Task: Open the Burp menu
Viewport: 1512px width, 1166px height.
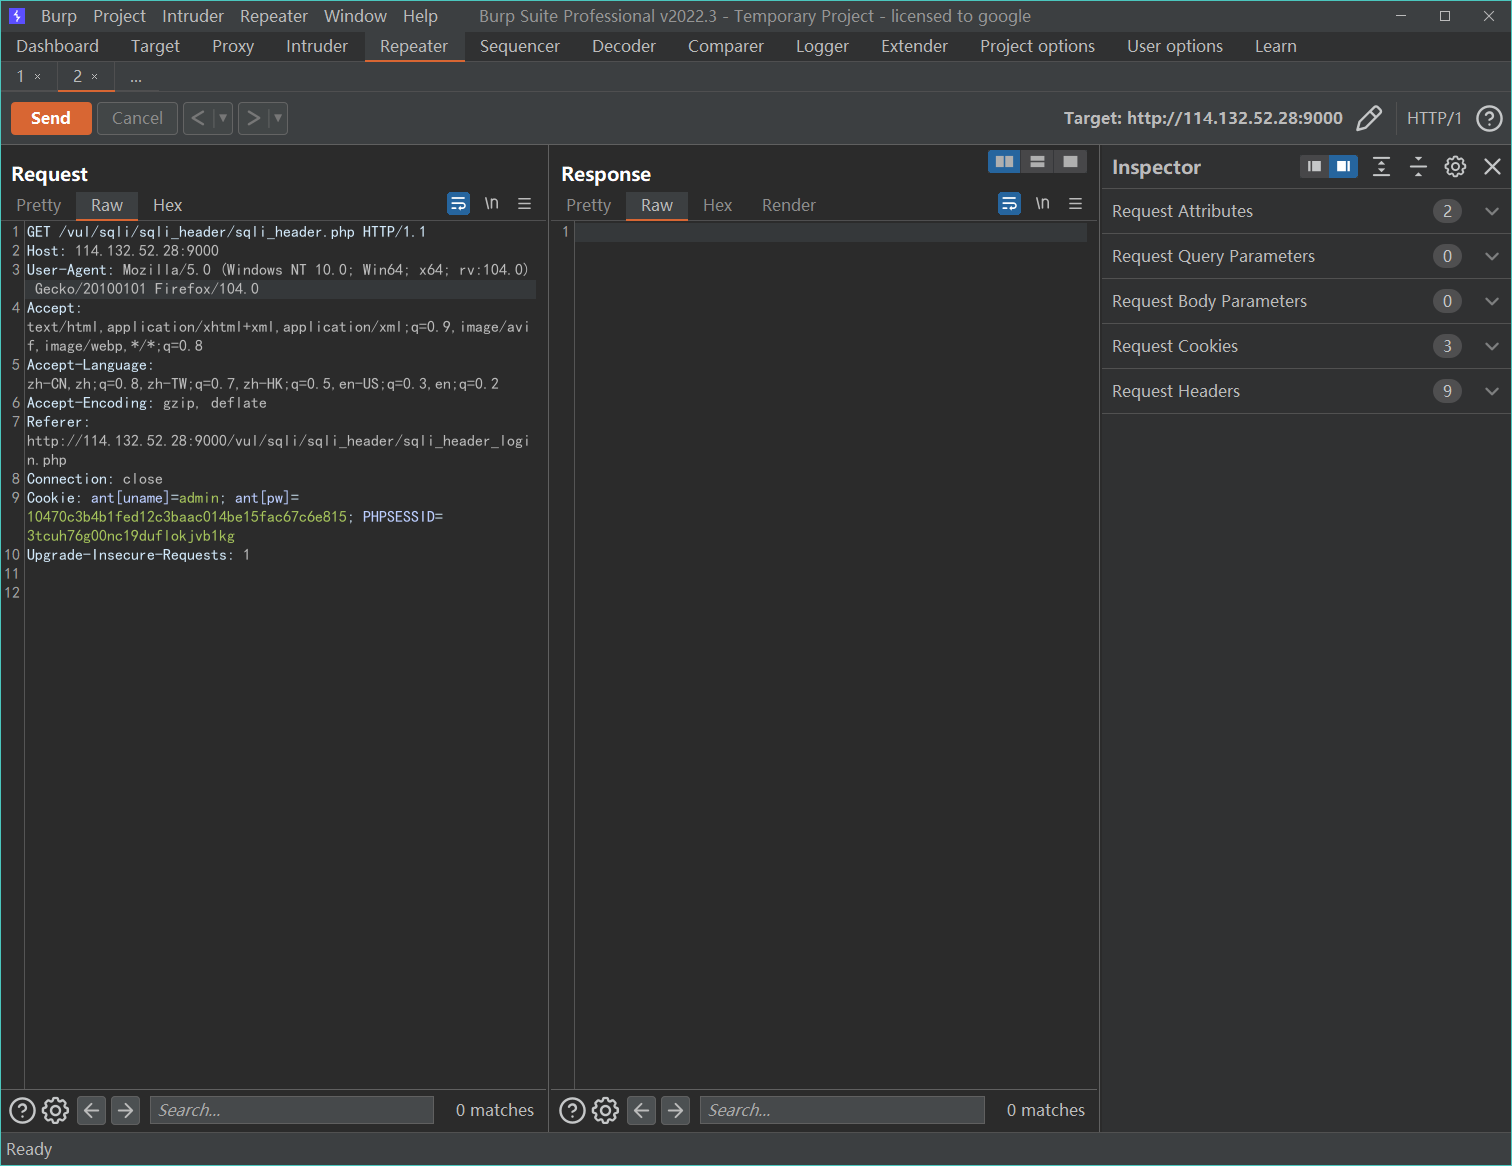Action: click(x=59, y=16)
